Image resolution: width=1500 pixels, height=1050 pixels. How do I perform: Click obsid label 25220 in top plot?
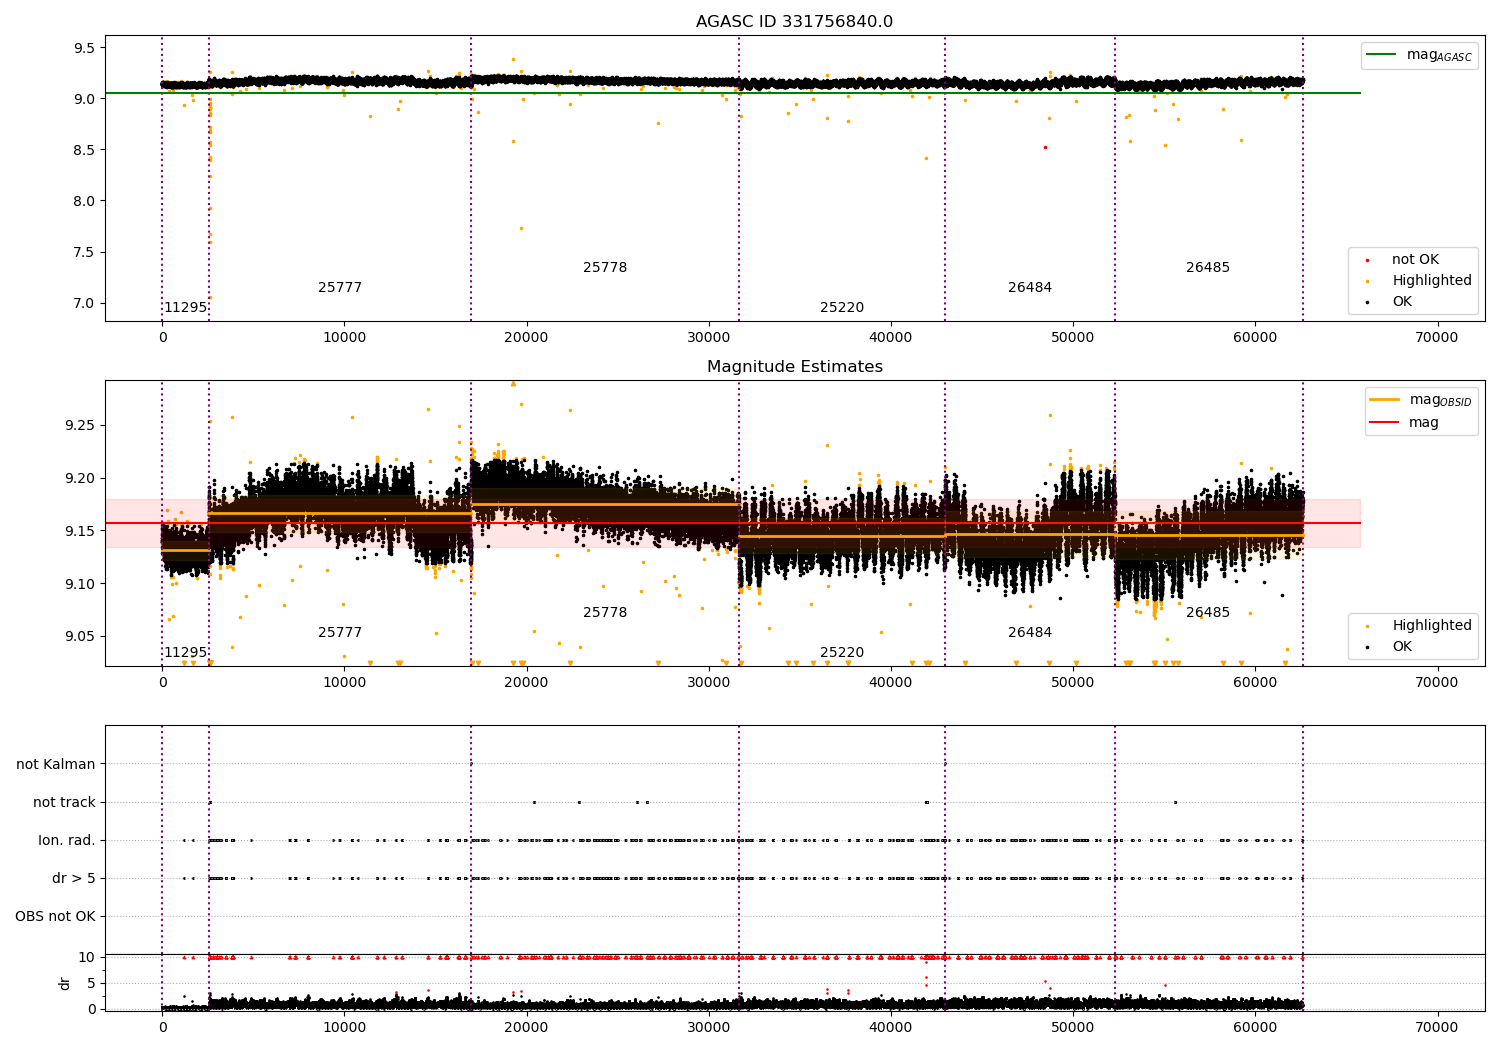pyautogui.click(x=842, y=308)
